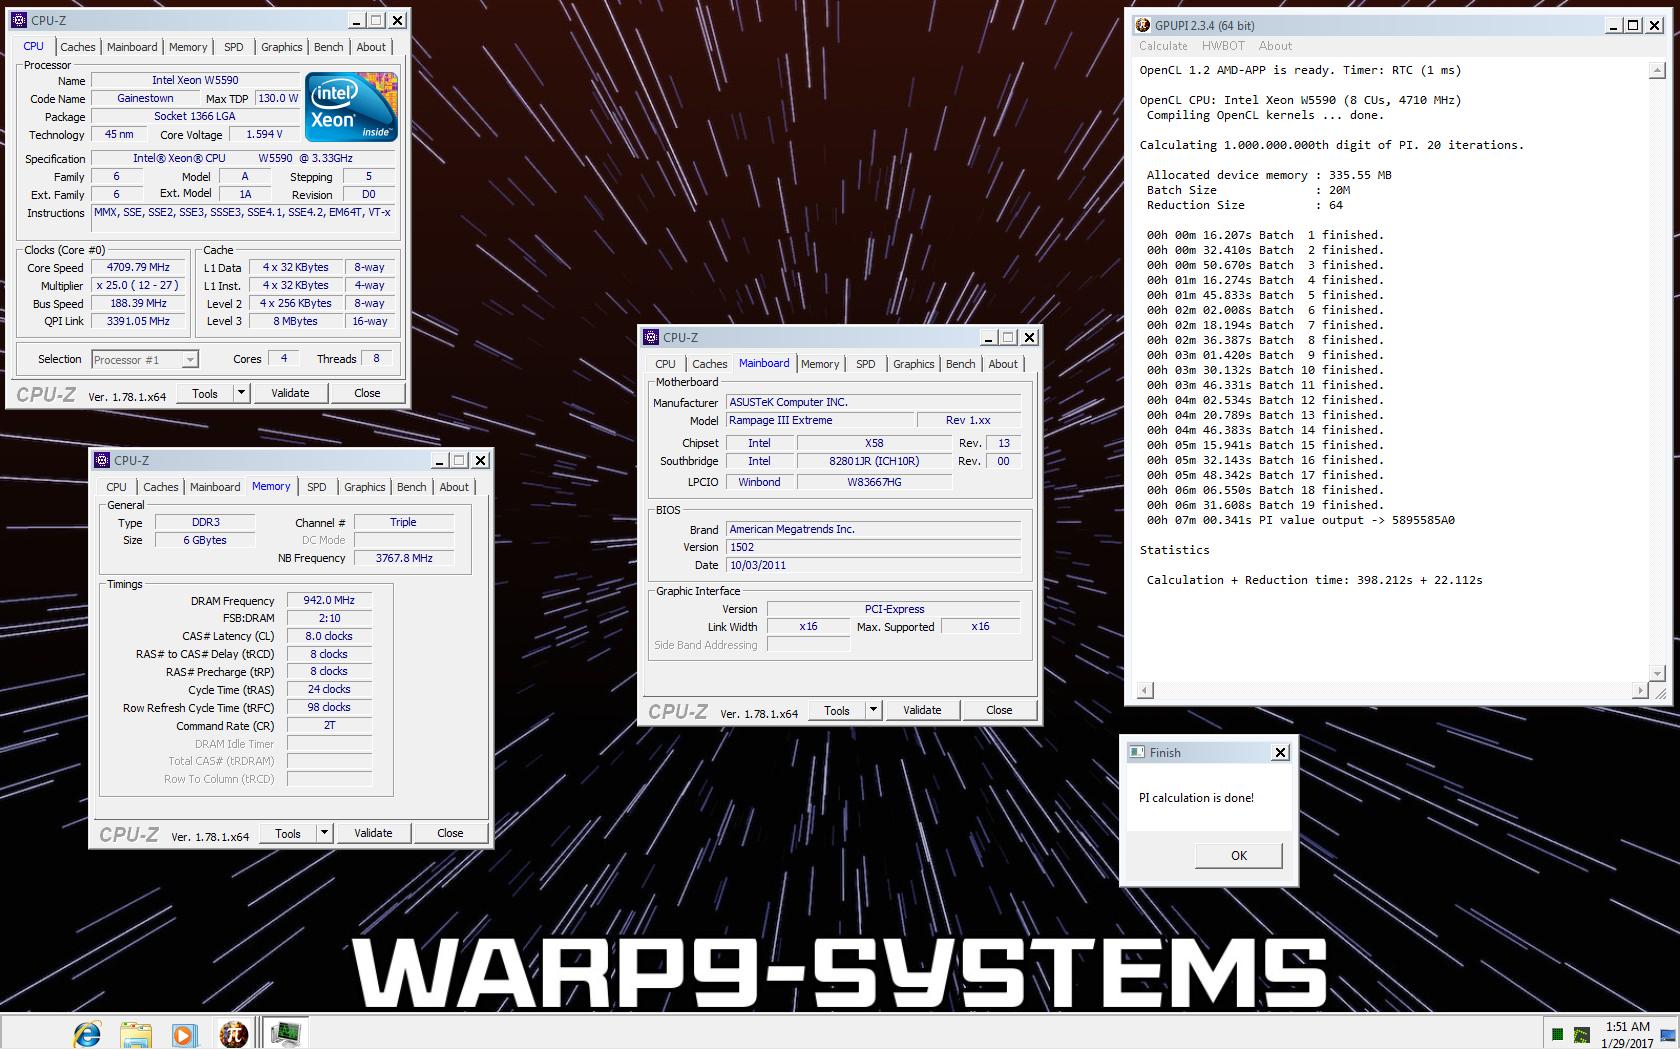Click the CPU-Z memory window title icon
1680x1050 pixels.
(x=102, y=460)
